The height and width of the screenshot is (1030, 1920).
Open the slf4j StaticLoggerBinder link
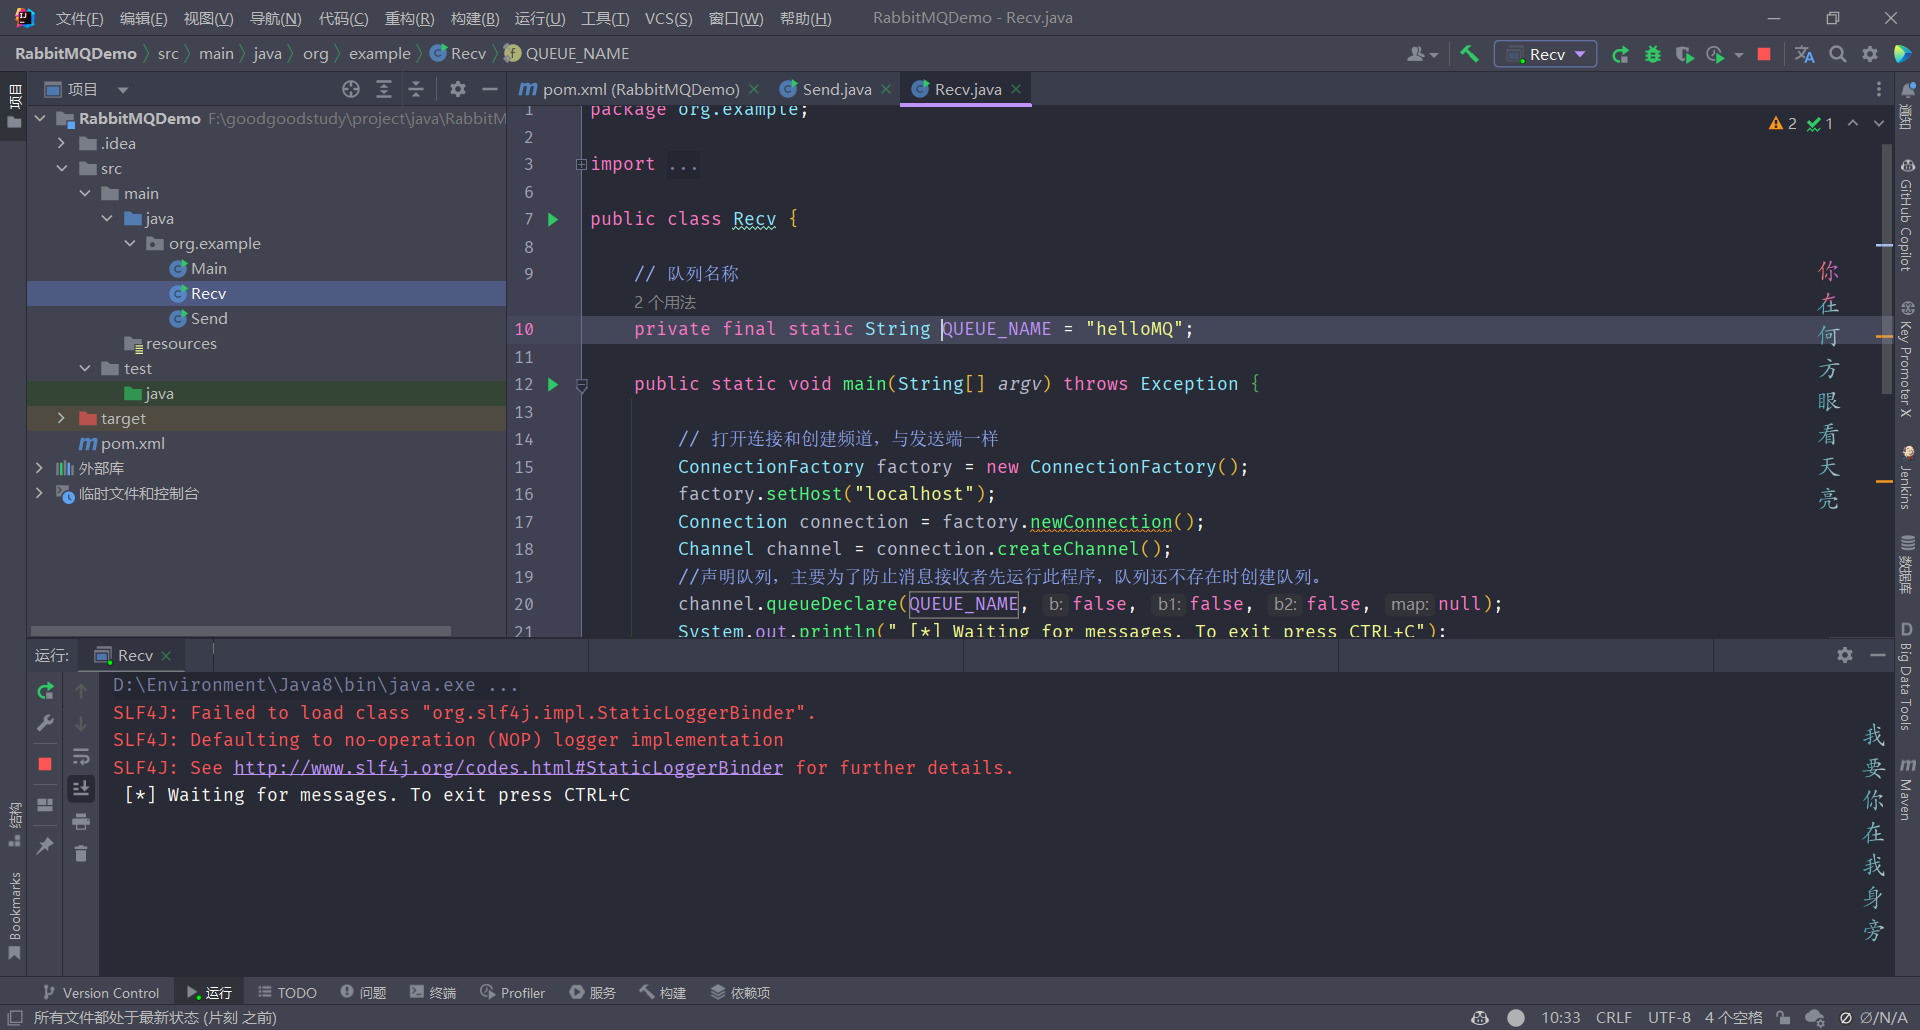point(508,767)
